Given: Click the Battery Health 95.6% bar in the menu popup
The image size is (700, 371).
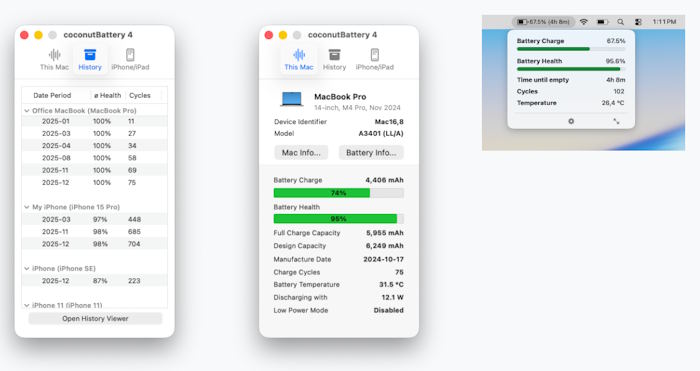Looking at the screenshot, I should click(571, 69).
